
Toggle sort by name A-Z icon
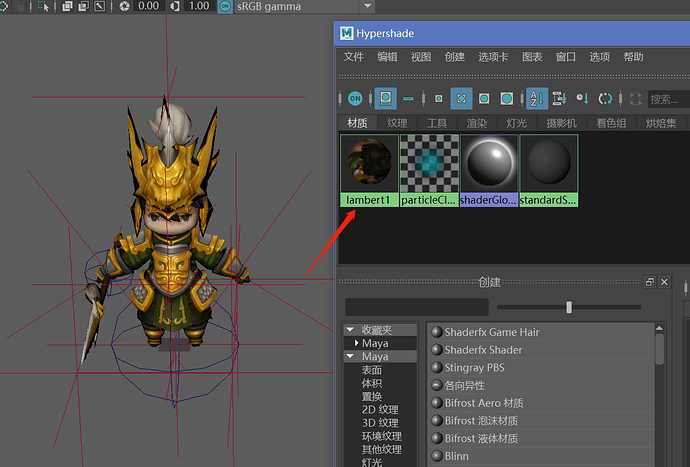pos(537,99)
